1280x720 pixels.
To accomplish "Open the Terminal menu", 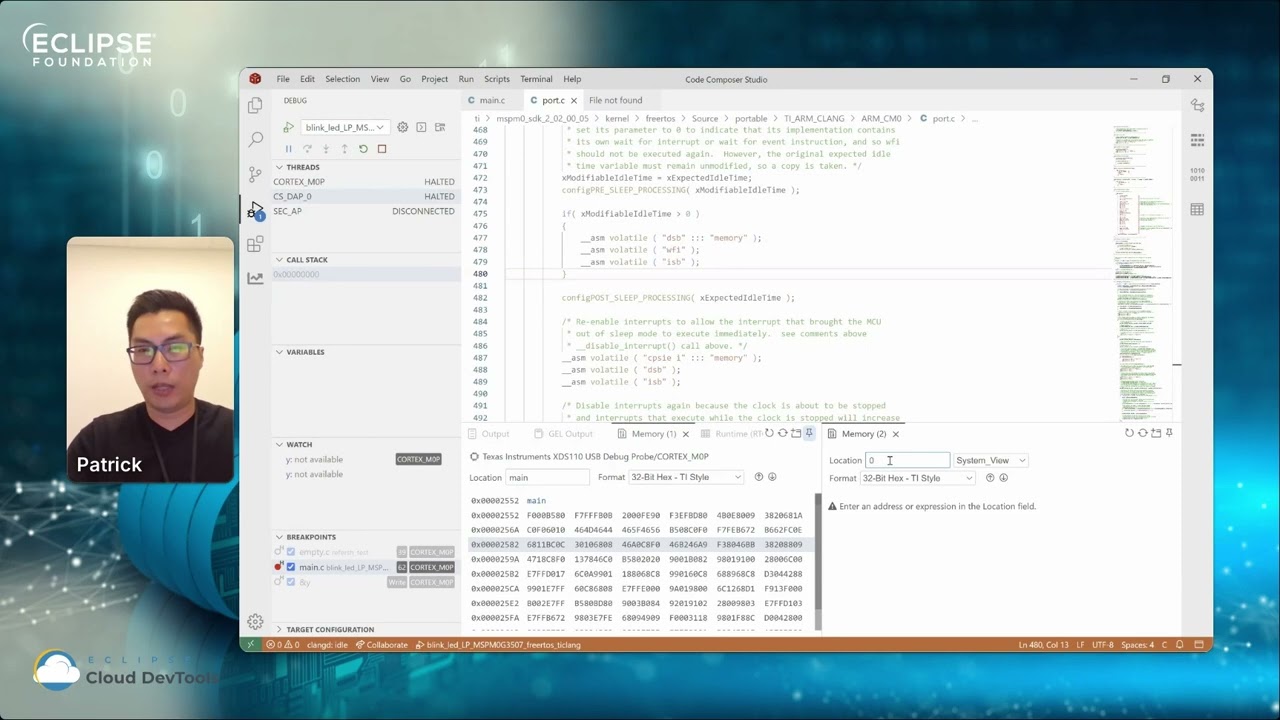I will (536, 79).
